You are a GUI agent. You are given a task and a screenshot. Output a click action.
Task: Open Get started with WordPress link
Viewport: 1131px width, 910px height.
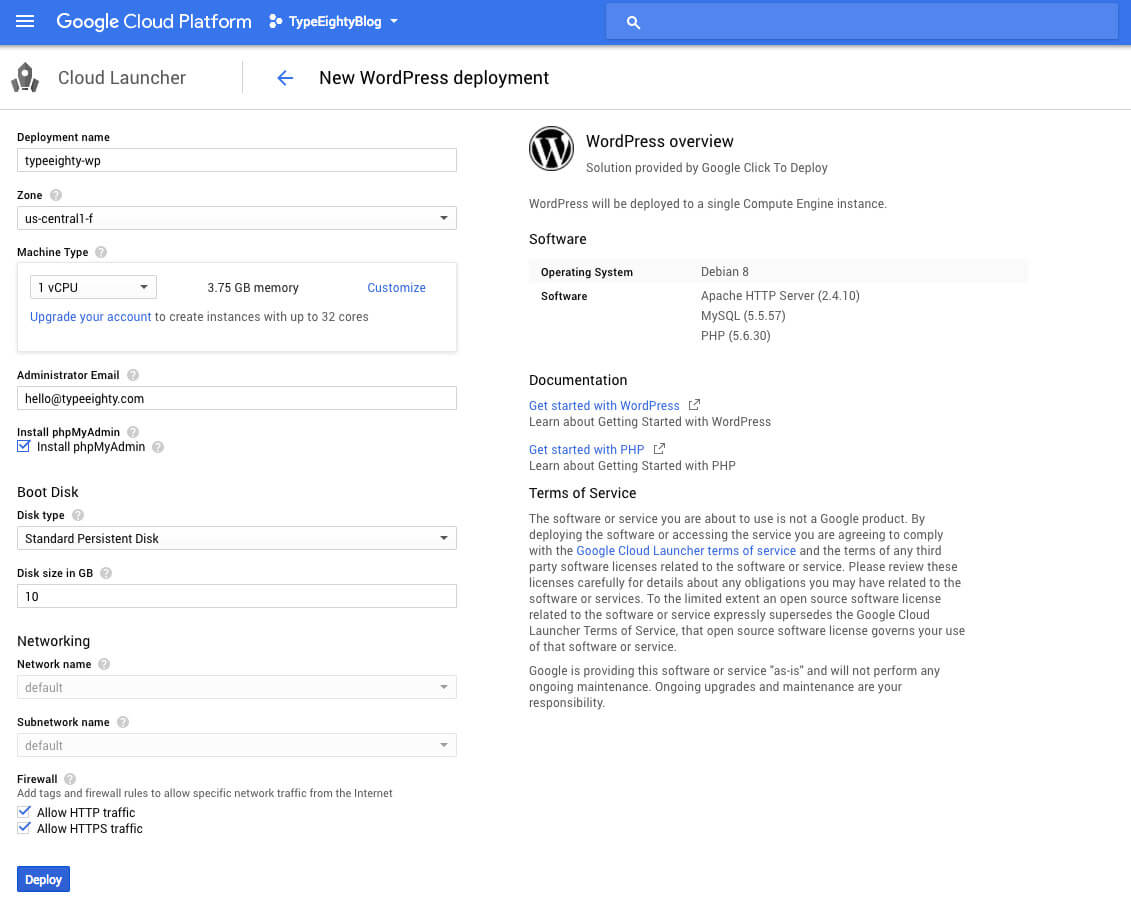[x=604, y=405]
